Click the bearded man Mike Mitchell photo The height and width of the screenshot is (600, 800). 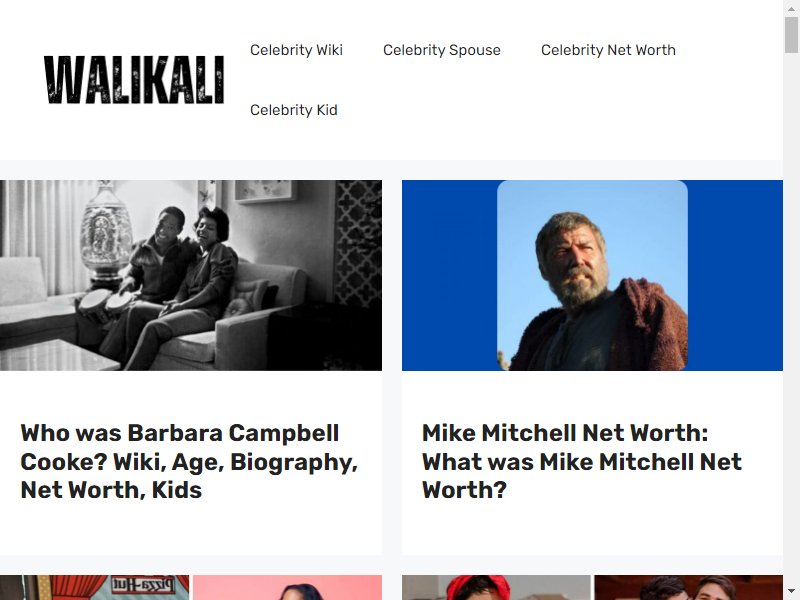tap(592, 276)
